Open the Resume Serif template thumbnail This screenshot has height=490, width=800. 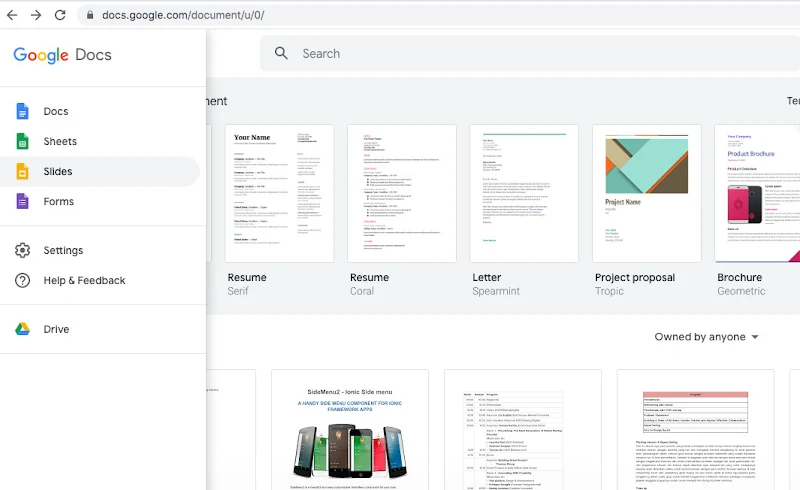pyautogui.click(x=280, y=193)
